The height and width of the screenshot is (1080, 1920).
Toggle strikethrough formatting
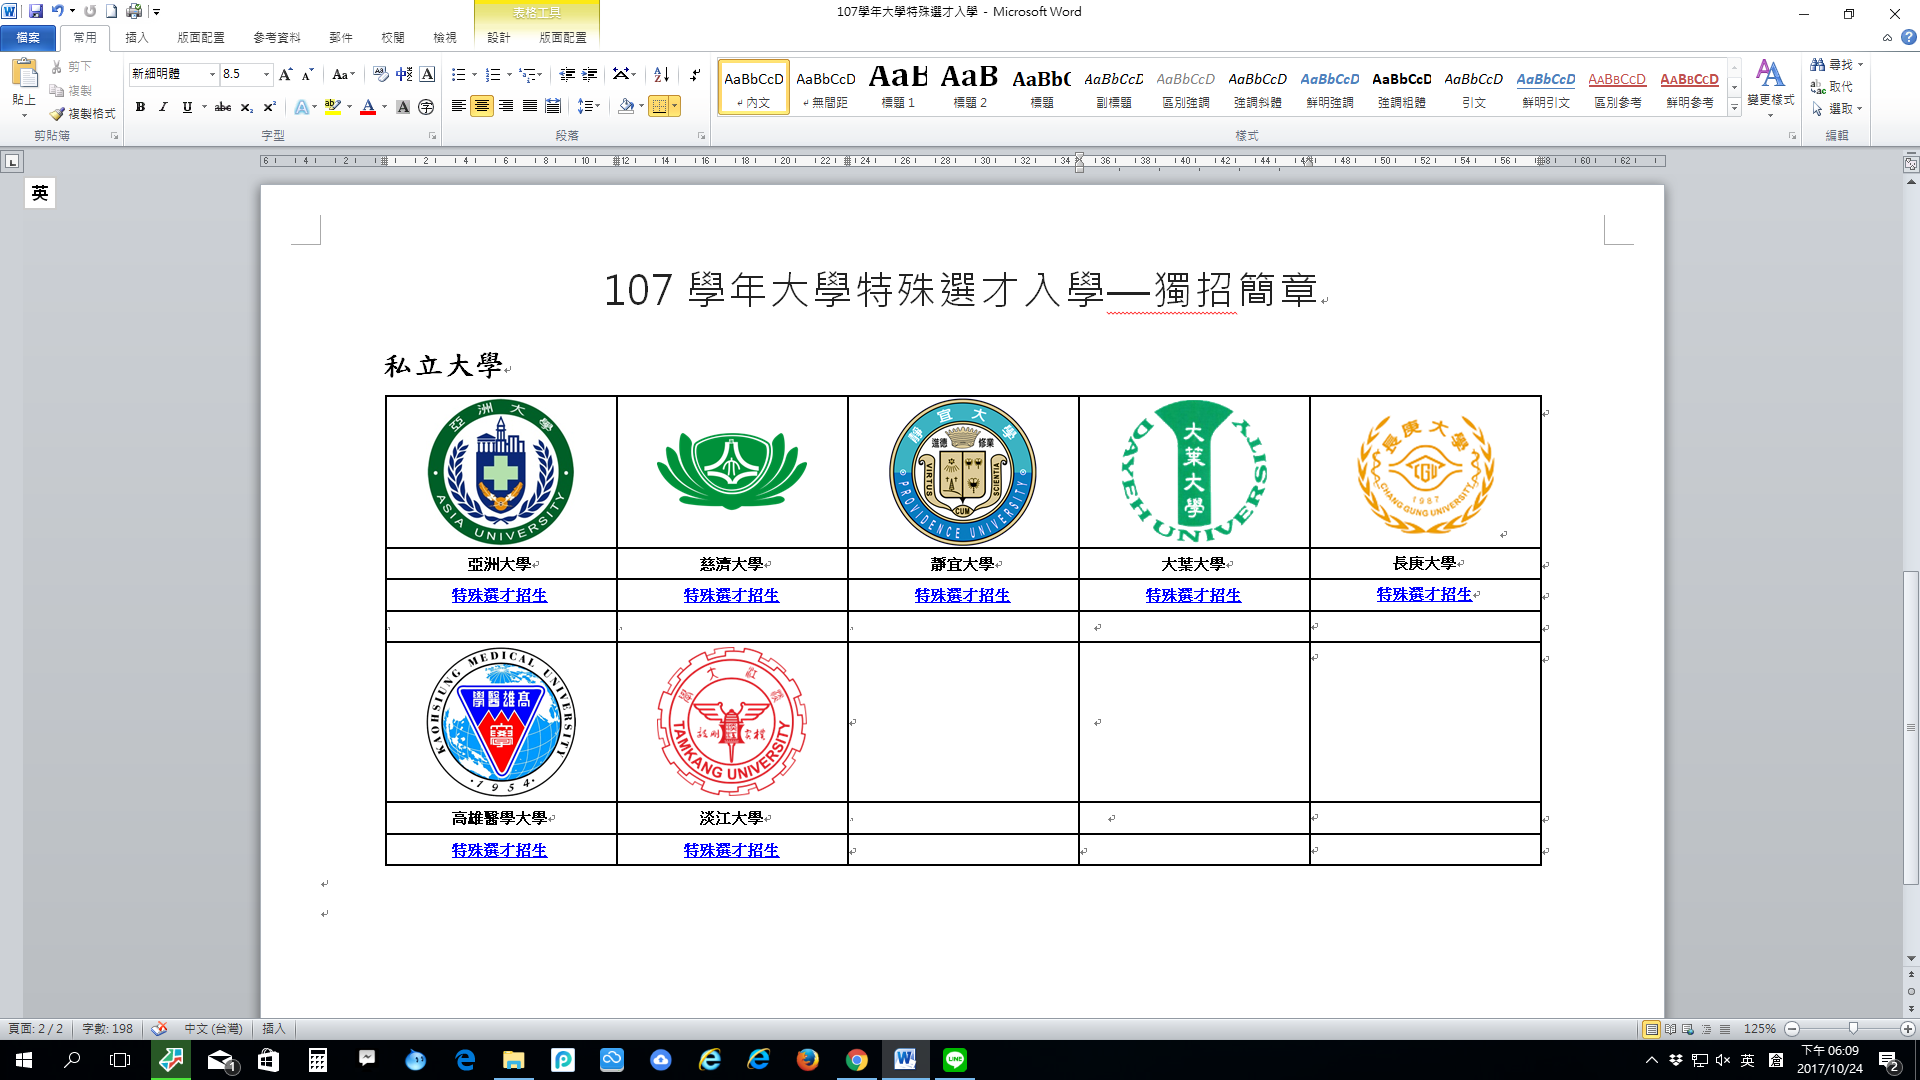point(223,107)
